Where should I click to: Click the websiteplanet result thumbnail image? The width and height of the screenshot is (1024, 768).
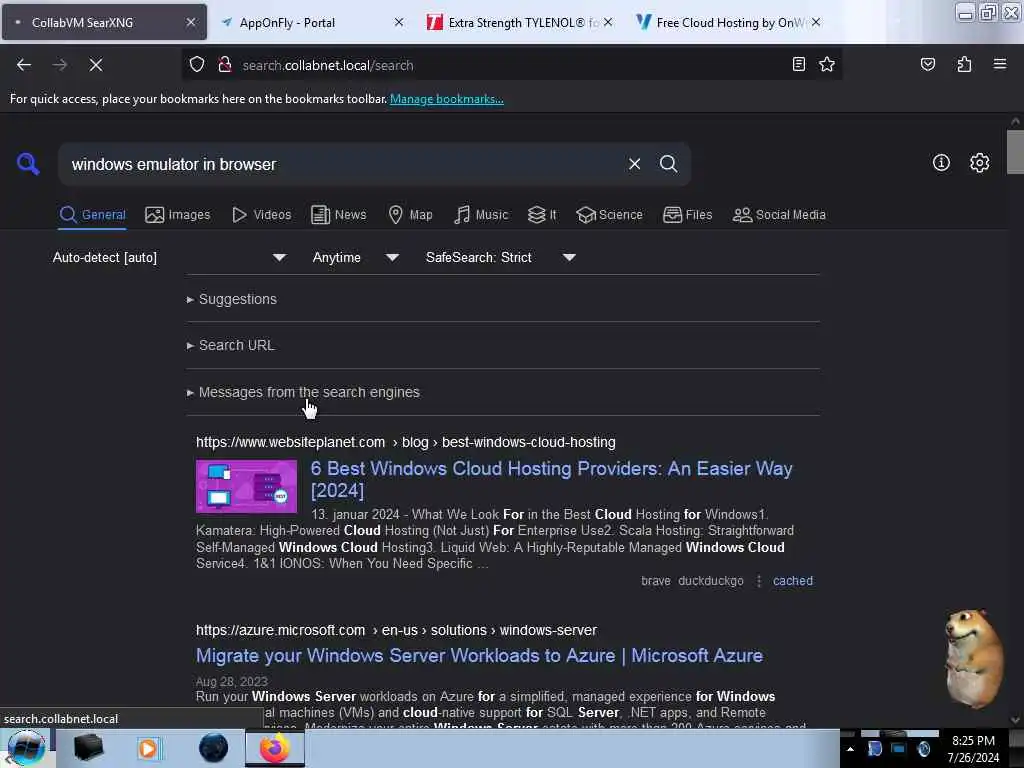(x=246, y=487)
